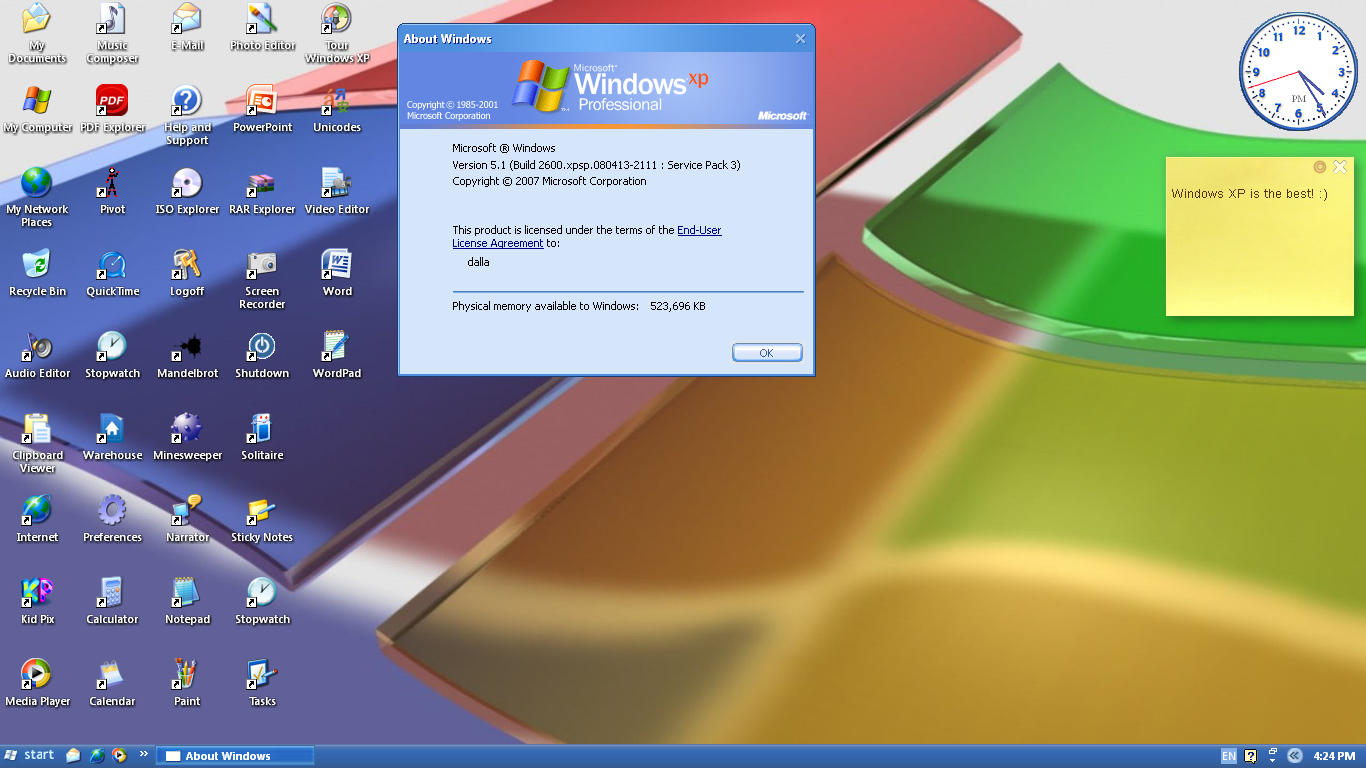1366x768 pixels.
Task: Open the My Computer icon
Action: (x=37, y=108)
